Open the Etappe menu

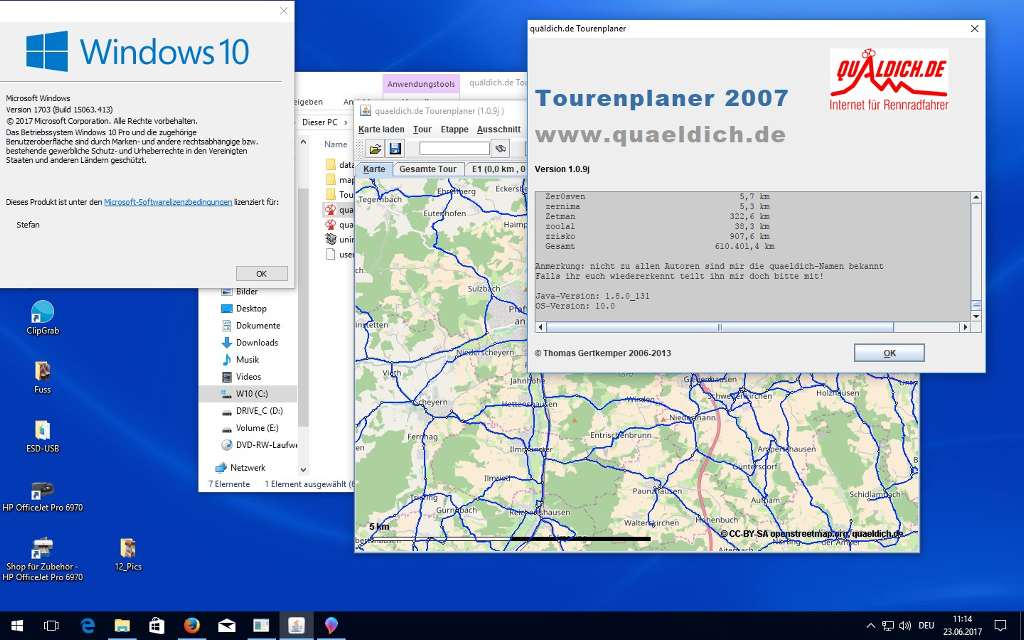click(454, 129)
